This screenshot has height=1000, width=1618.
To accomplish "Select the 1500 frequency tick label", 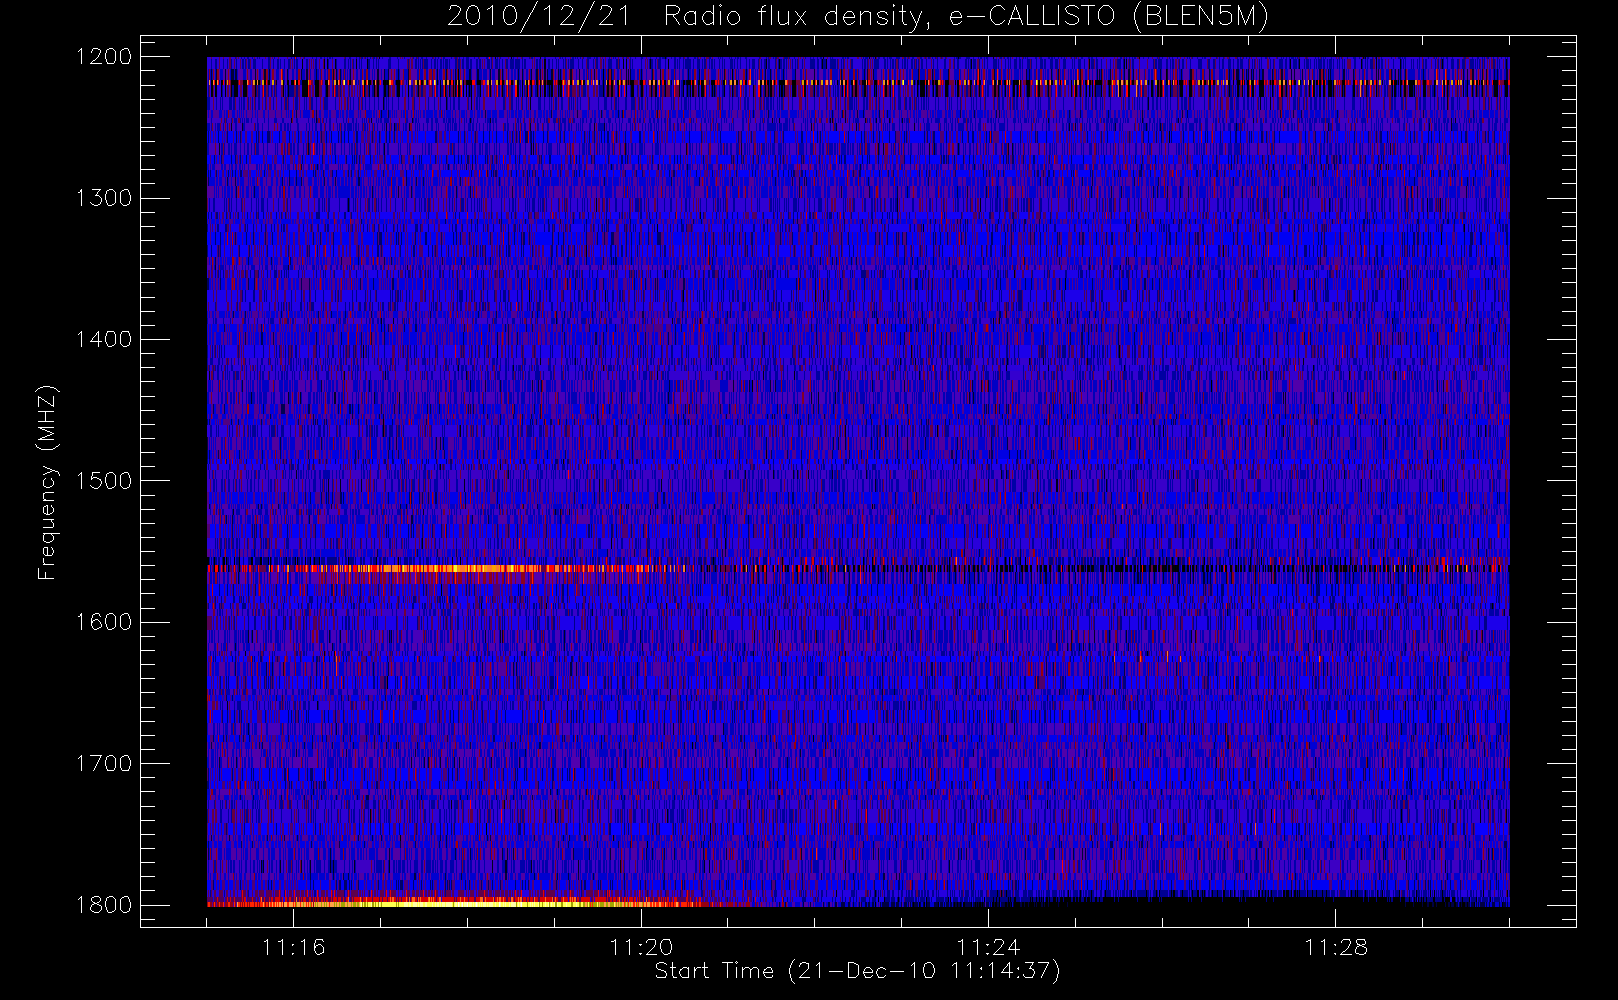I will pyautogui.click(x=104, y=481).
